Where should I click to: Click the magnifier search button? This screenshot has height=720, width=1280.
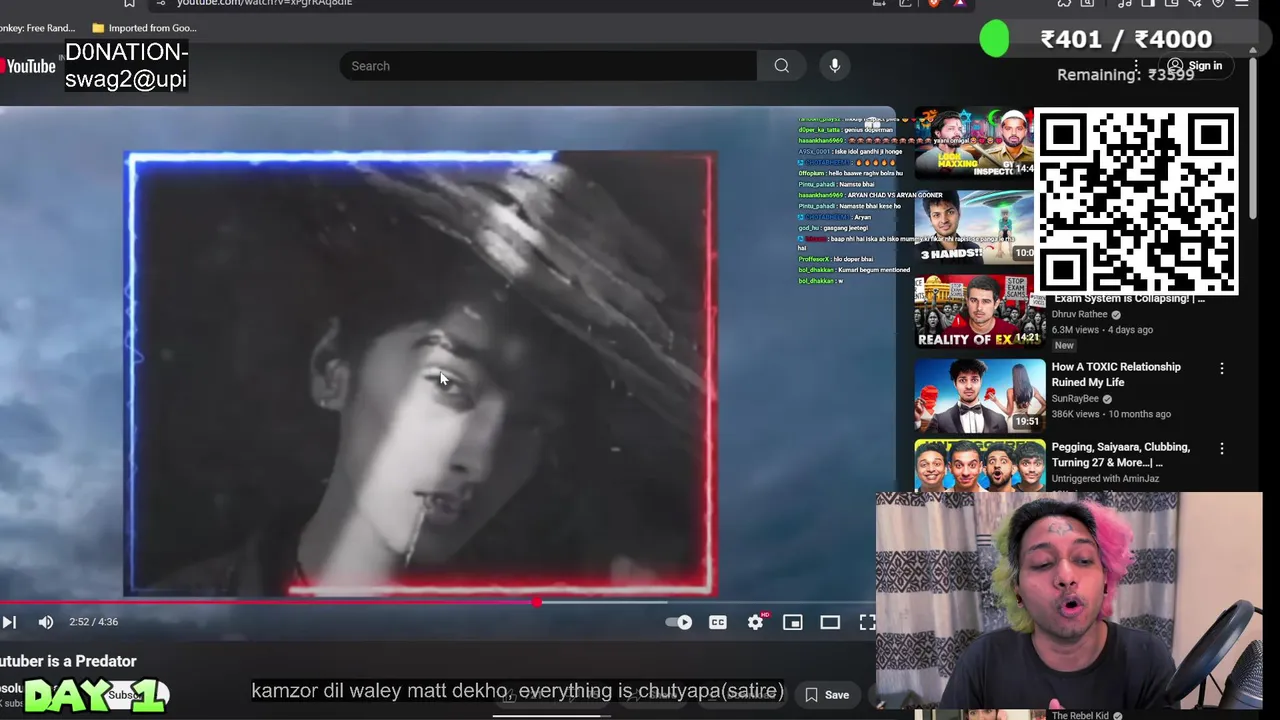tap(781, 66)
